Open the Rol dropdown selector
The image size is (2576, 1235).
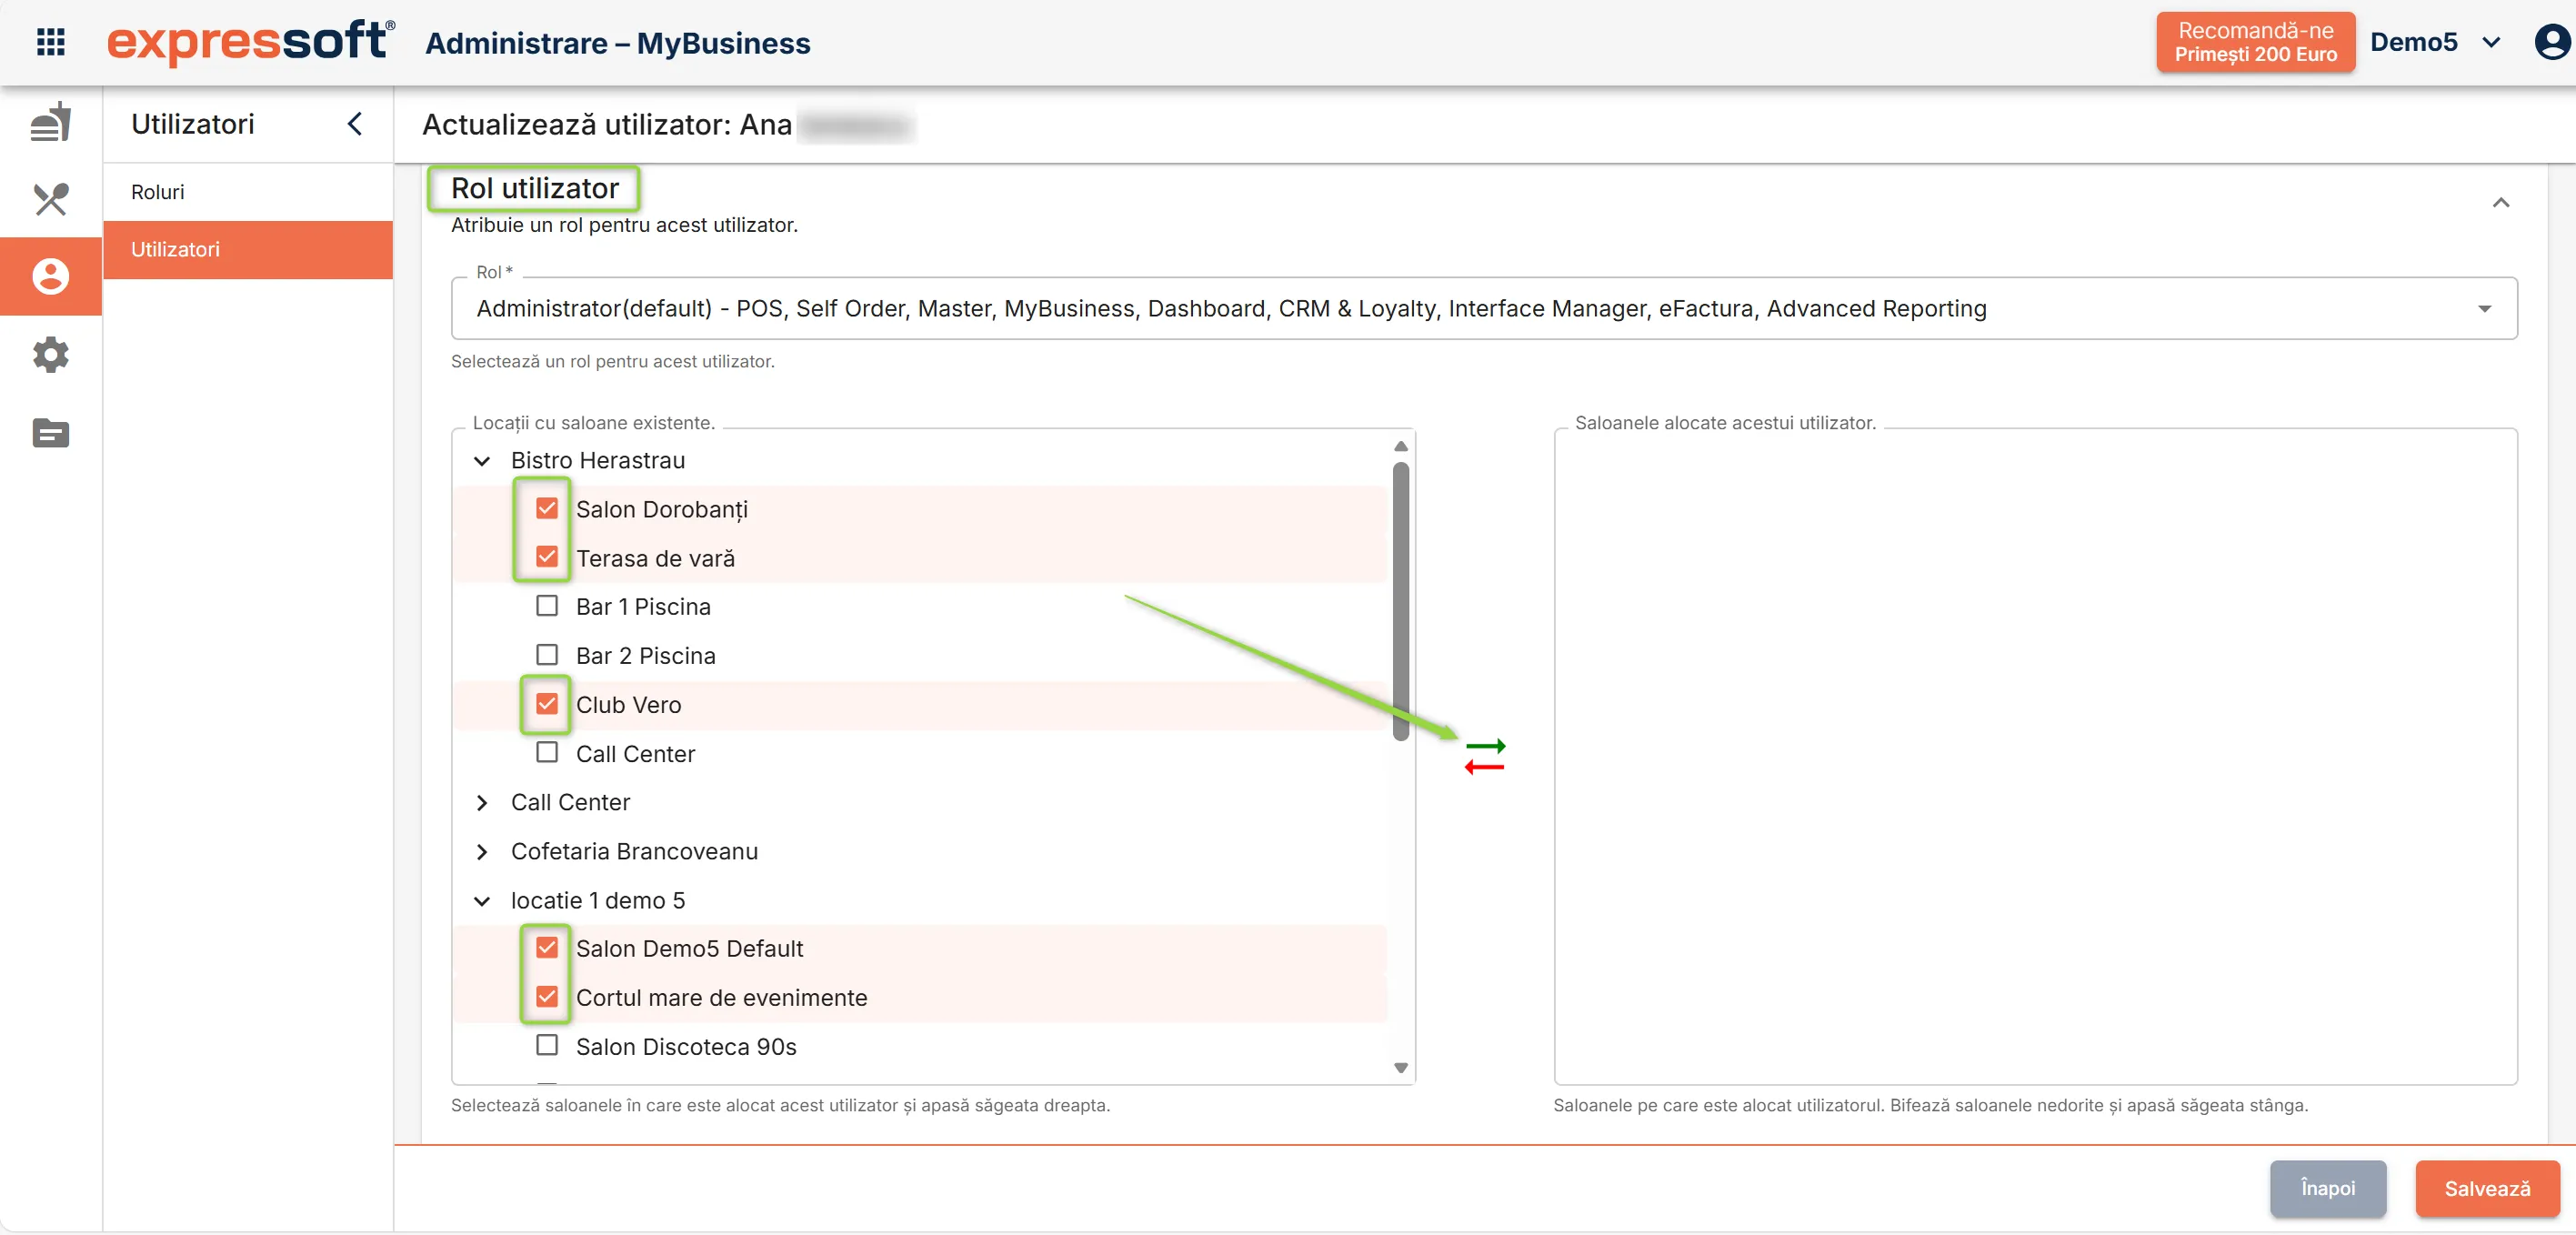click(1484, 308)
